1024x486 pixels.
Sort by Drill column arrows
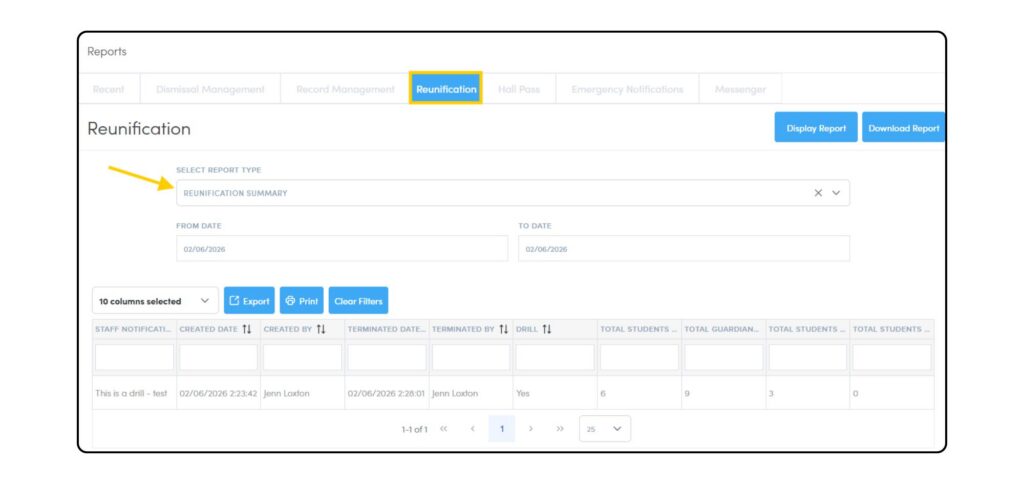[x=547, y=329]
